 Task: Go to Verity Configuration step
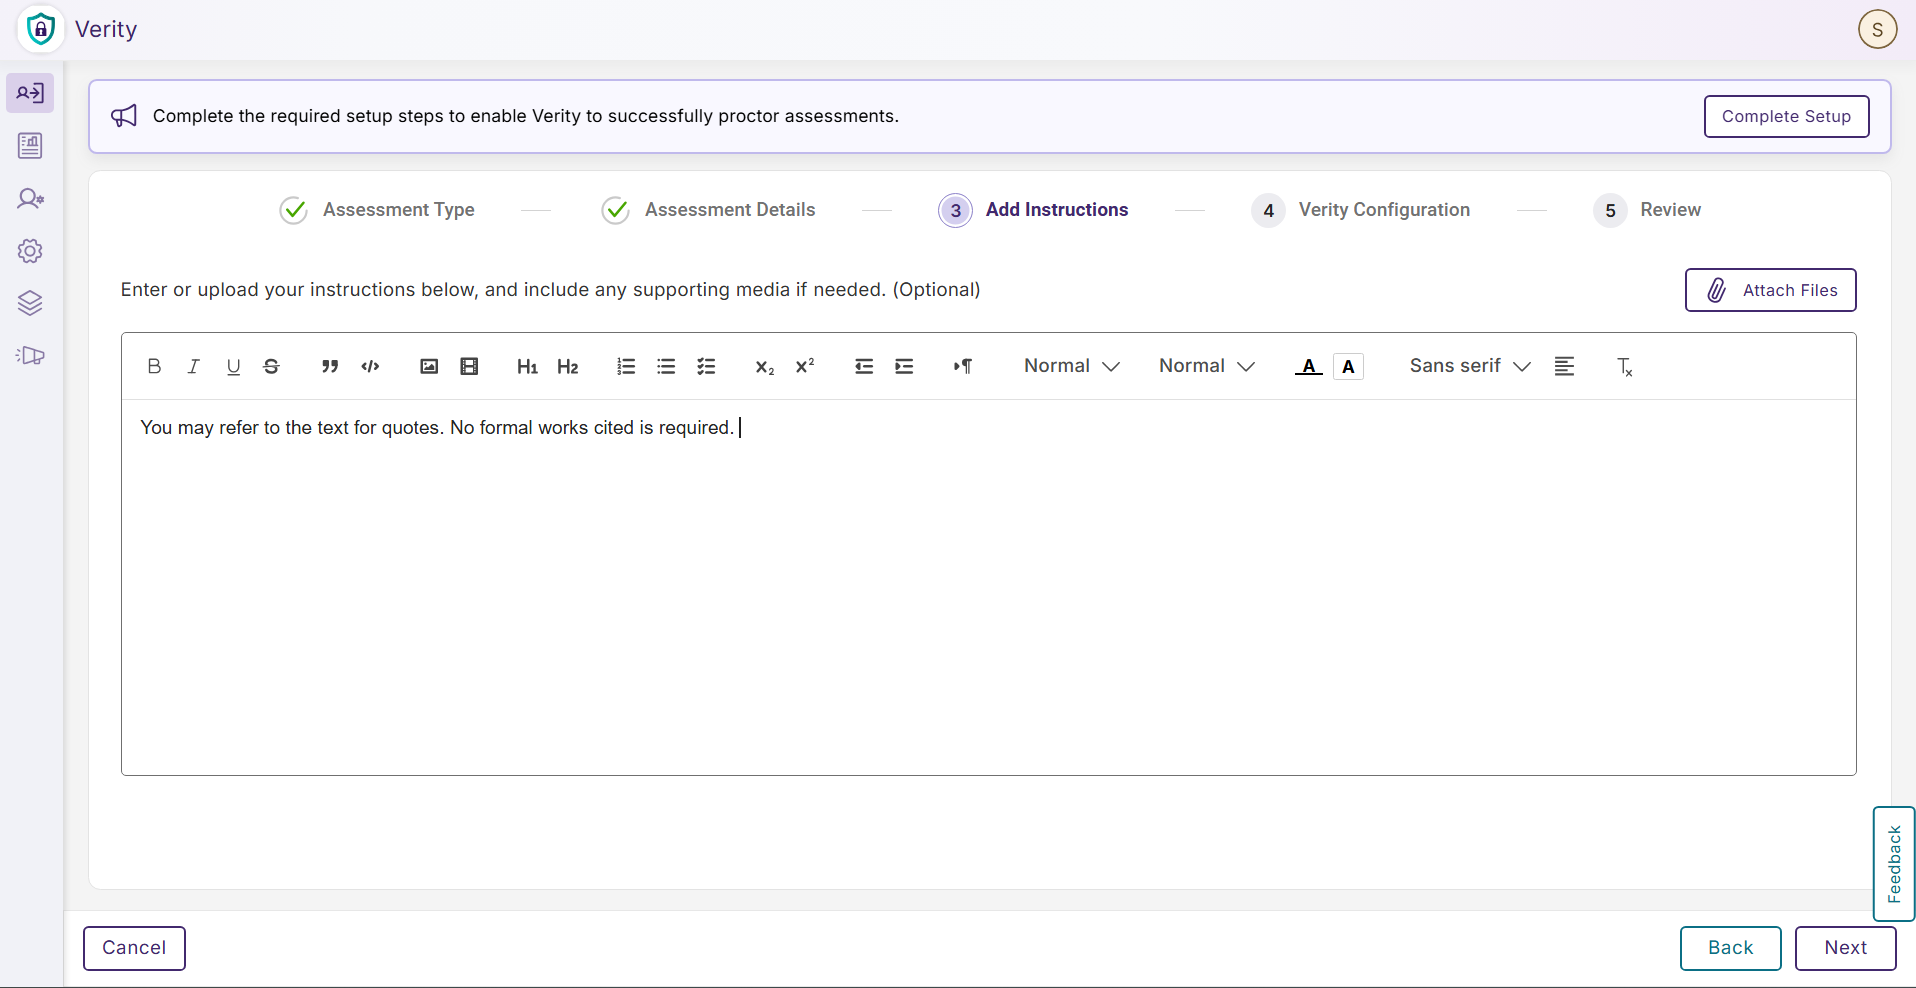pos(1360,210)
